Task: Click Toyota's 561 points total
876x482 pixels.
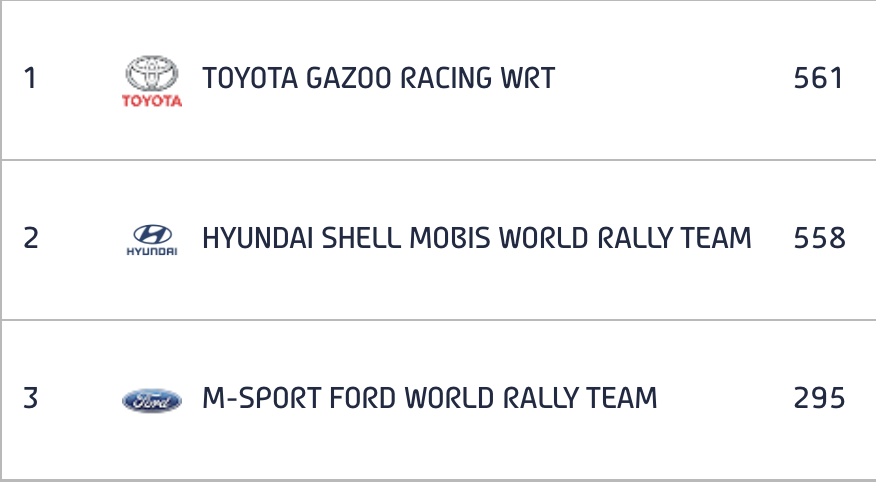Action: (818, 78)
